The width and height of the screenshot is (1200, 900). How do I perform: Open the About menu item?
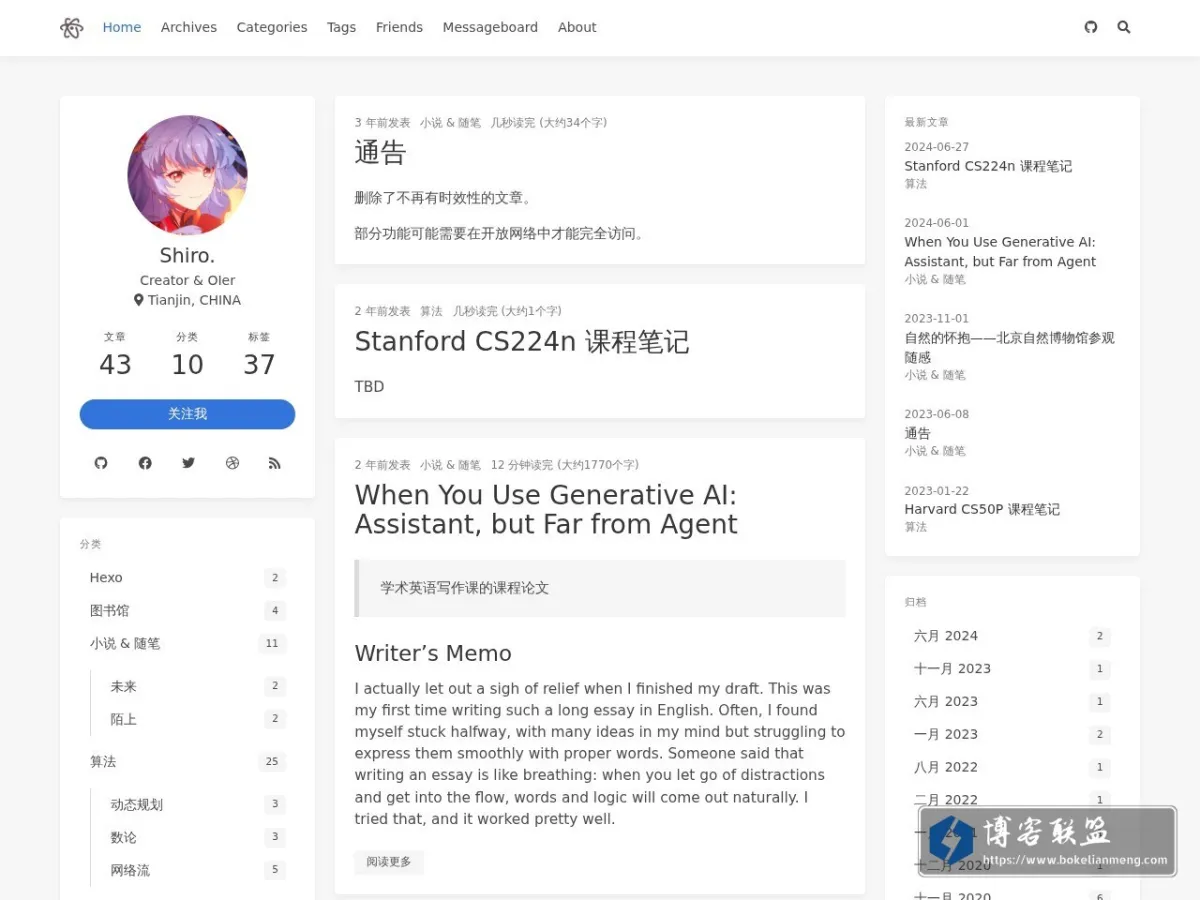coord(577,27)
